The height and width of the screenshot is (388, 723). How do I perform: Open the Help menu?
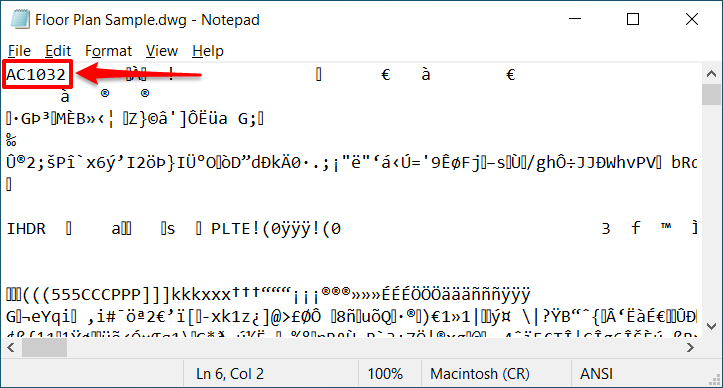pos(208,51)
